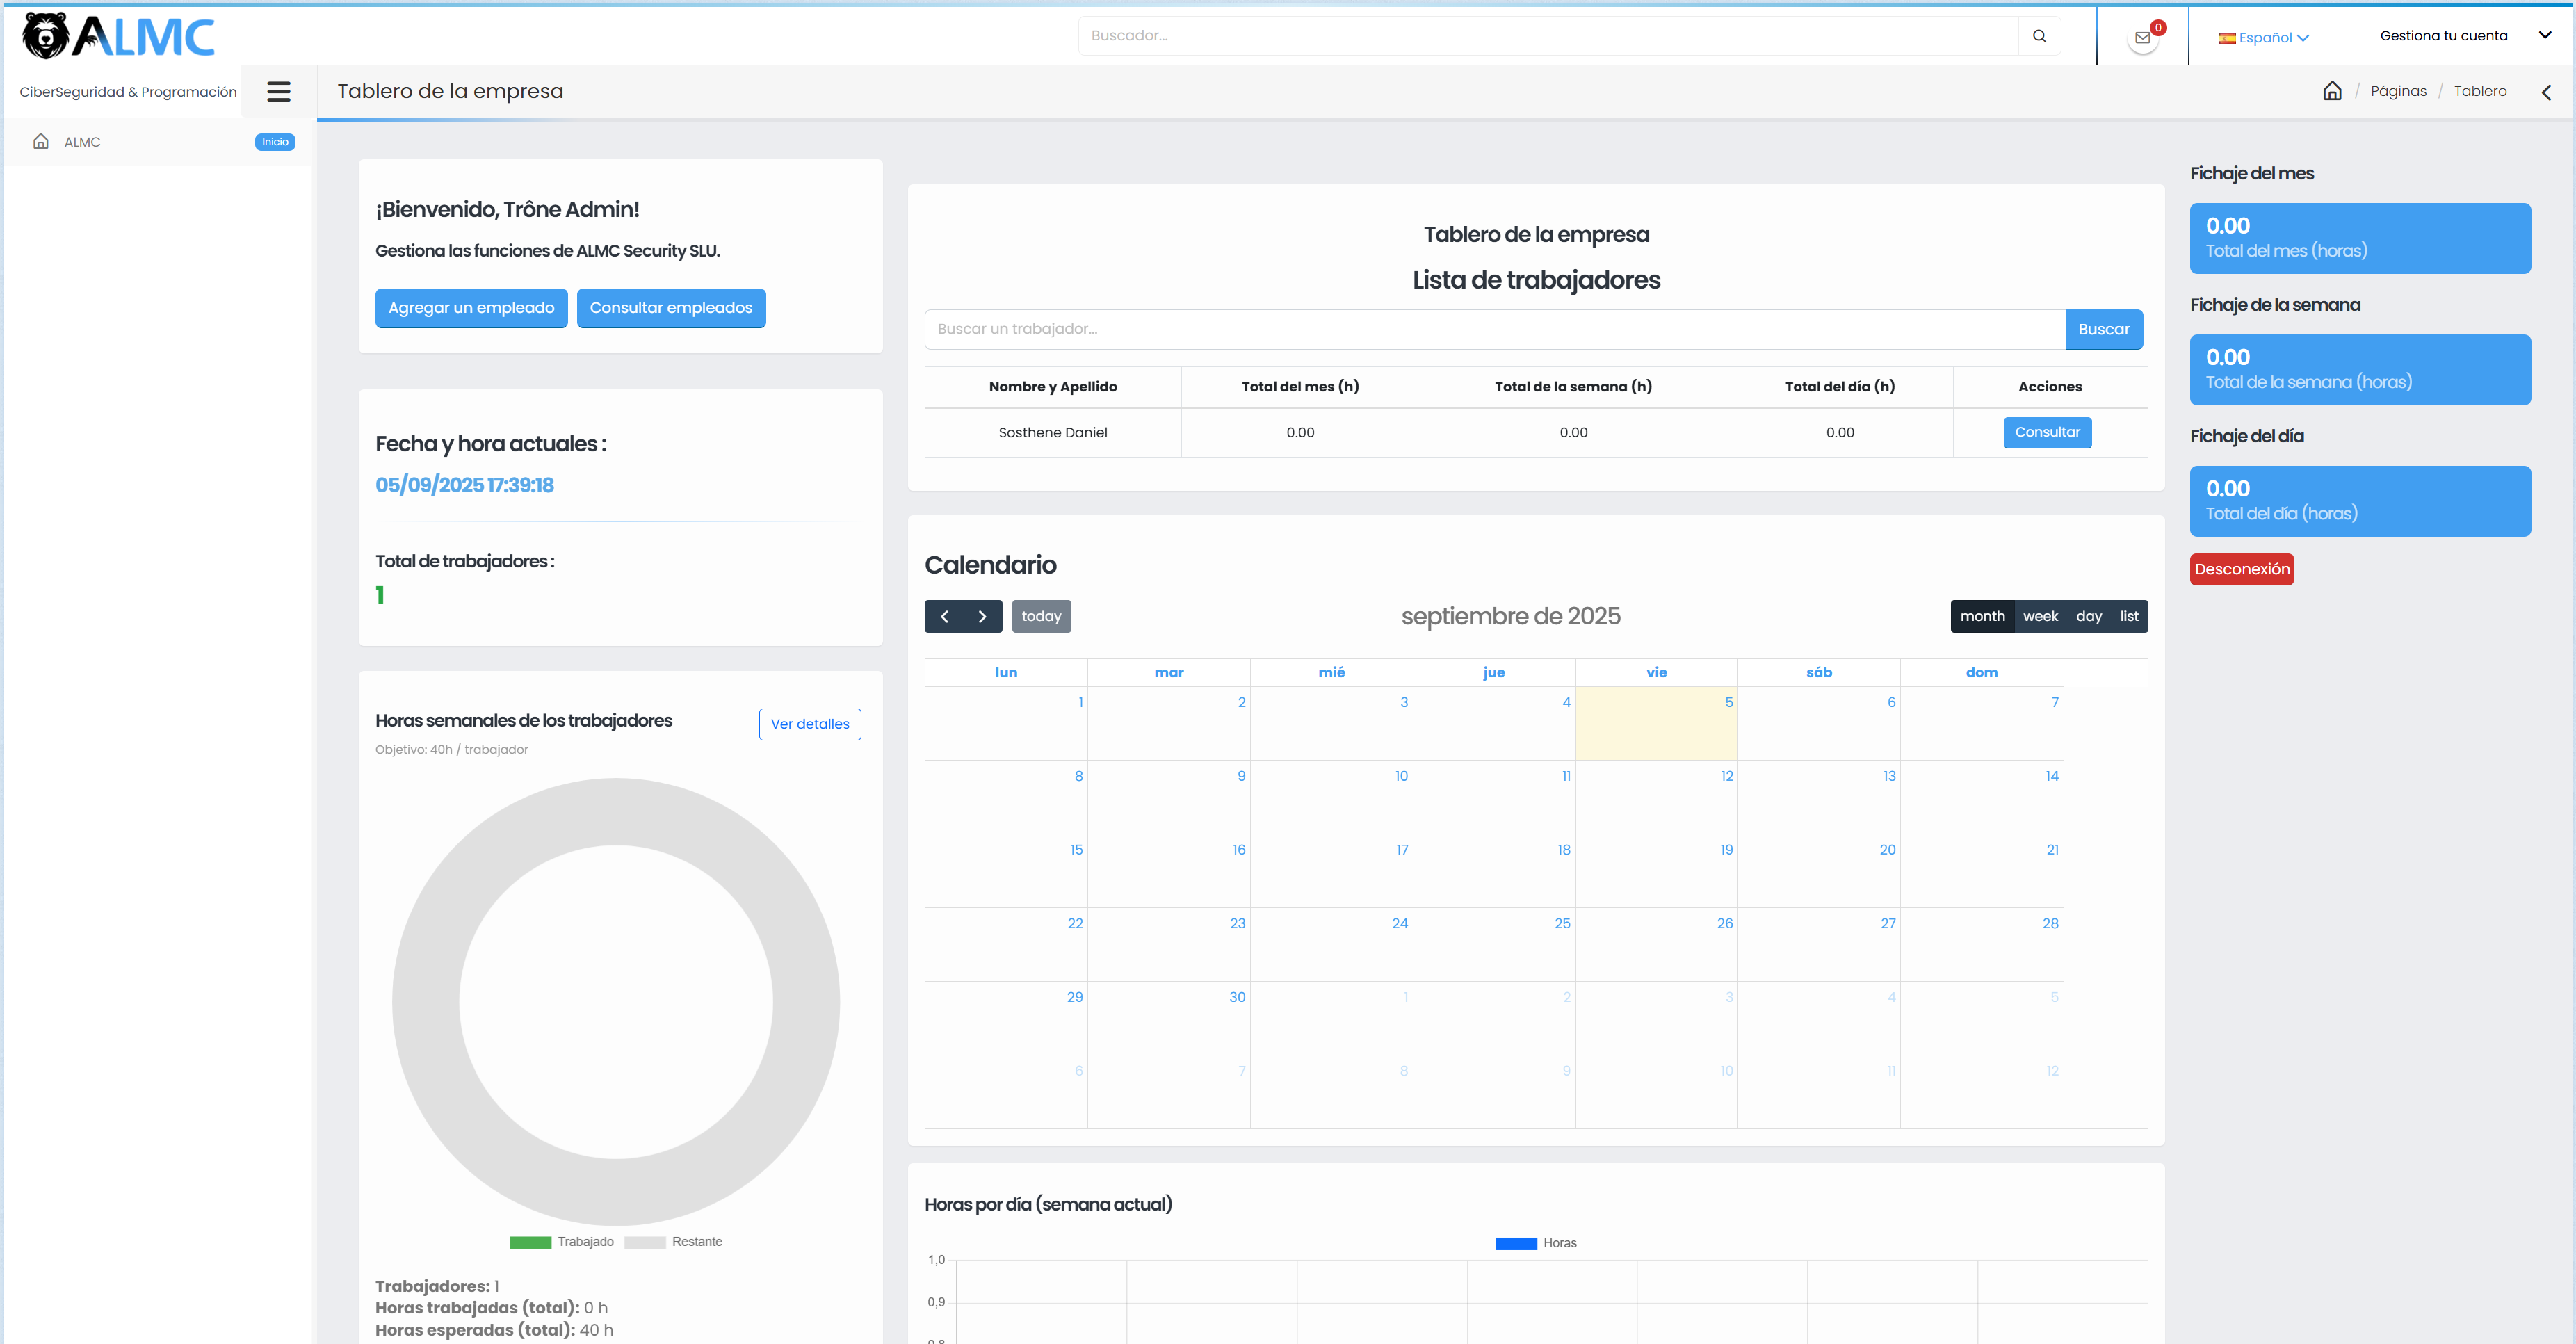Switch calendar to day view

pyautogui.click(x=2089, y=616)
